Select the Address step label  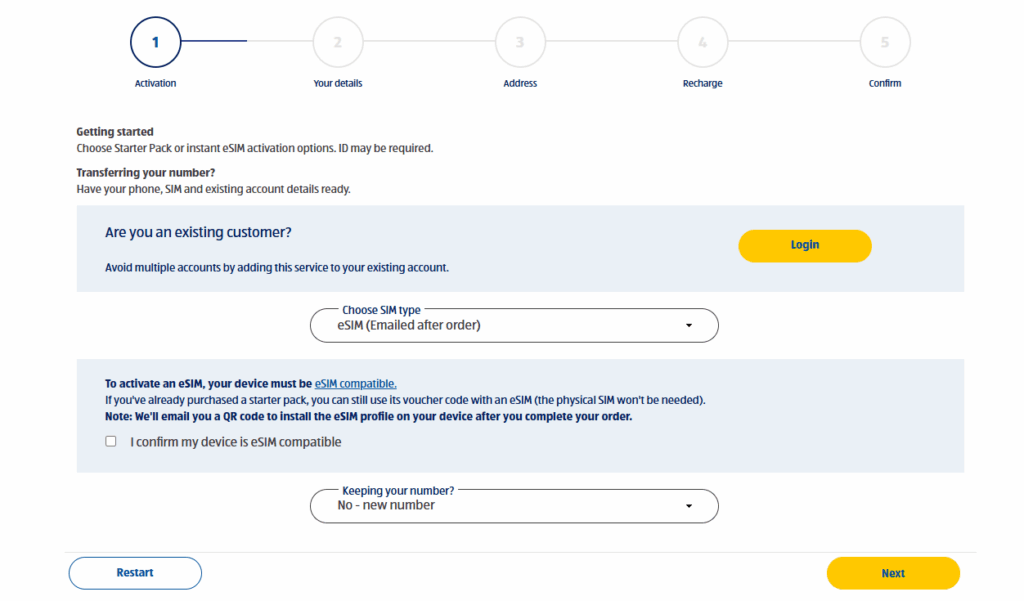[520, 83]
